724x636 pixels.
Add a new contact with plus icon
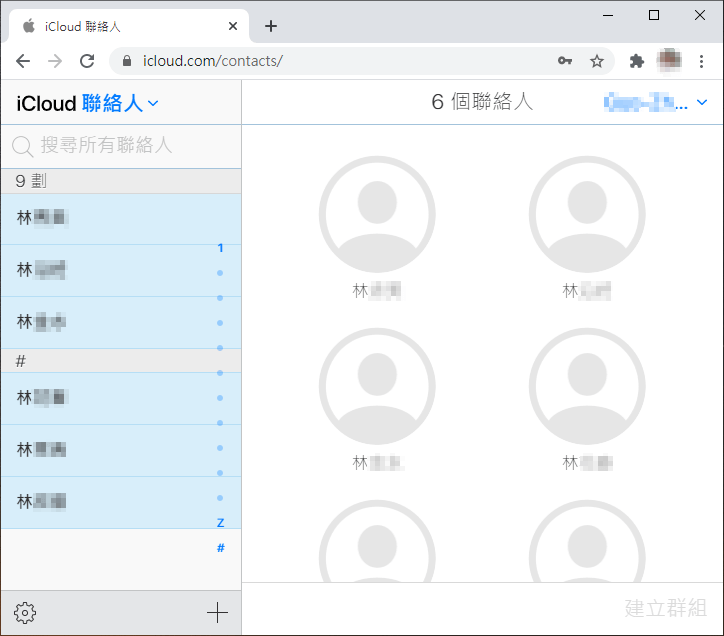tap(217, 613)
